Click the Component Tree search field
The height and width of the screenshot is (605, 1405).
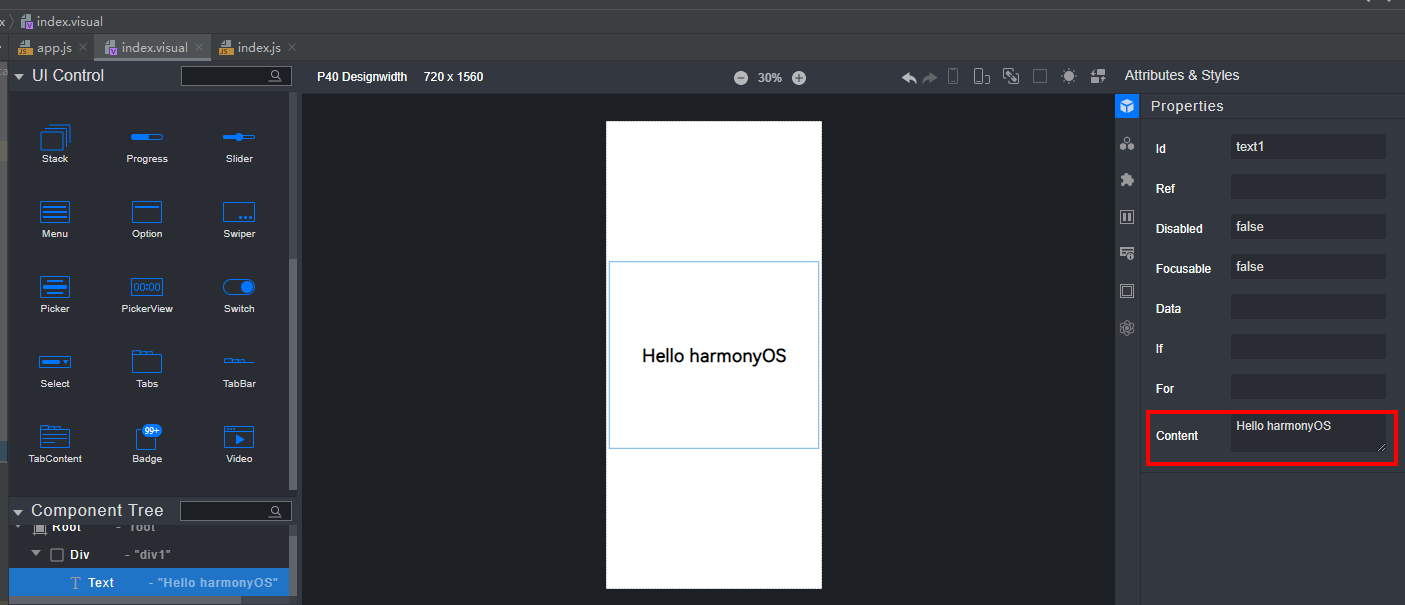pyautogui.click(x=236, y=511)
